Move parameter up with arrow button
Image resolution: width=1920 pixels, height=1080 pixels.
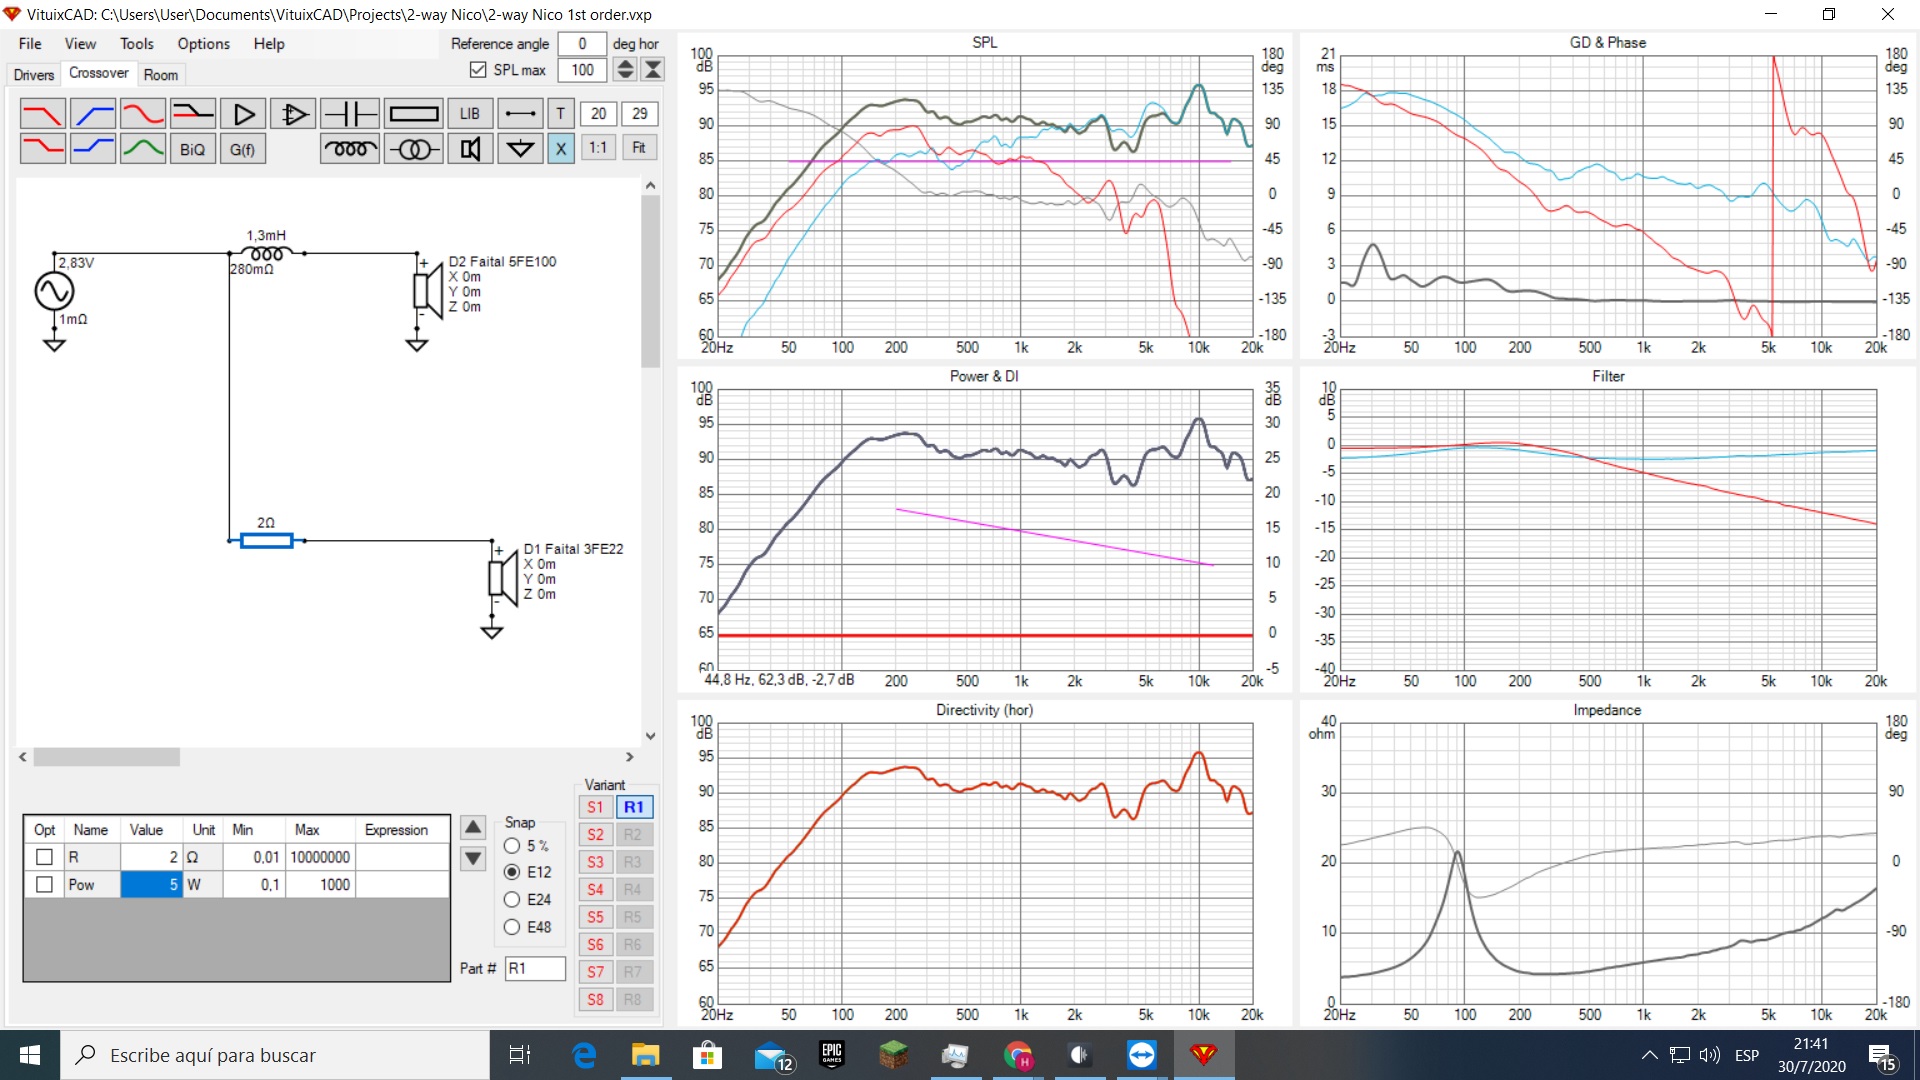(473, 828)
